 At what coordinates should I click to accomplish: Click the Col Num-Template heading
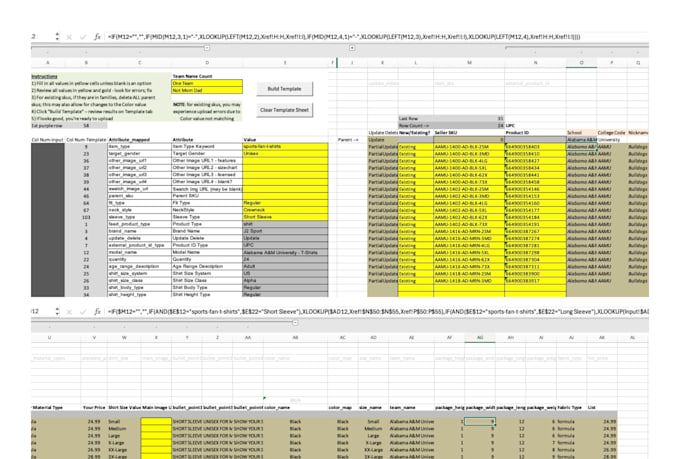(x=86, y=140)
